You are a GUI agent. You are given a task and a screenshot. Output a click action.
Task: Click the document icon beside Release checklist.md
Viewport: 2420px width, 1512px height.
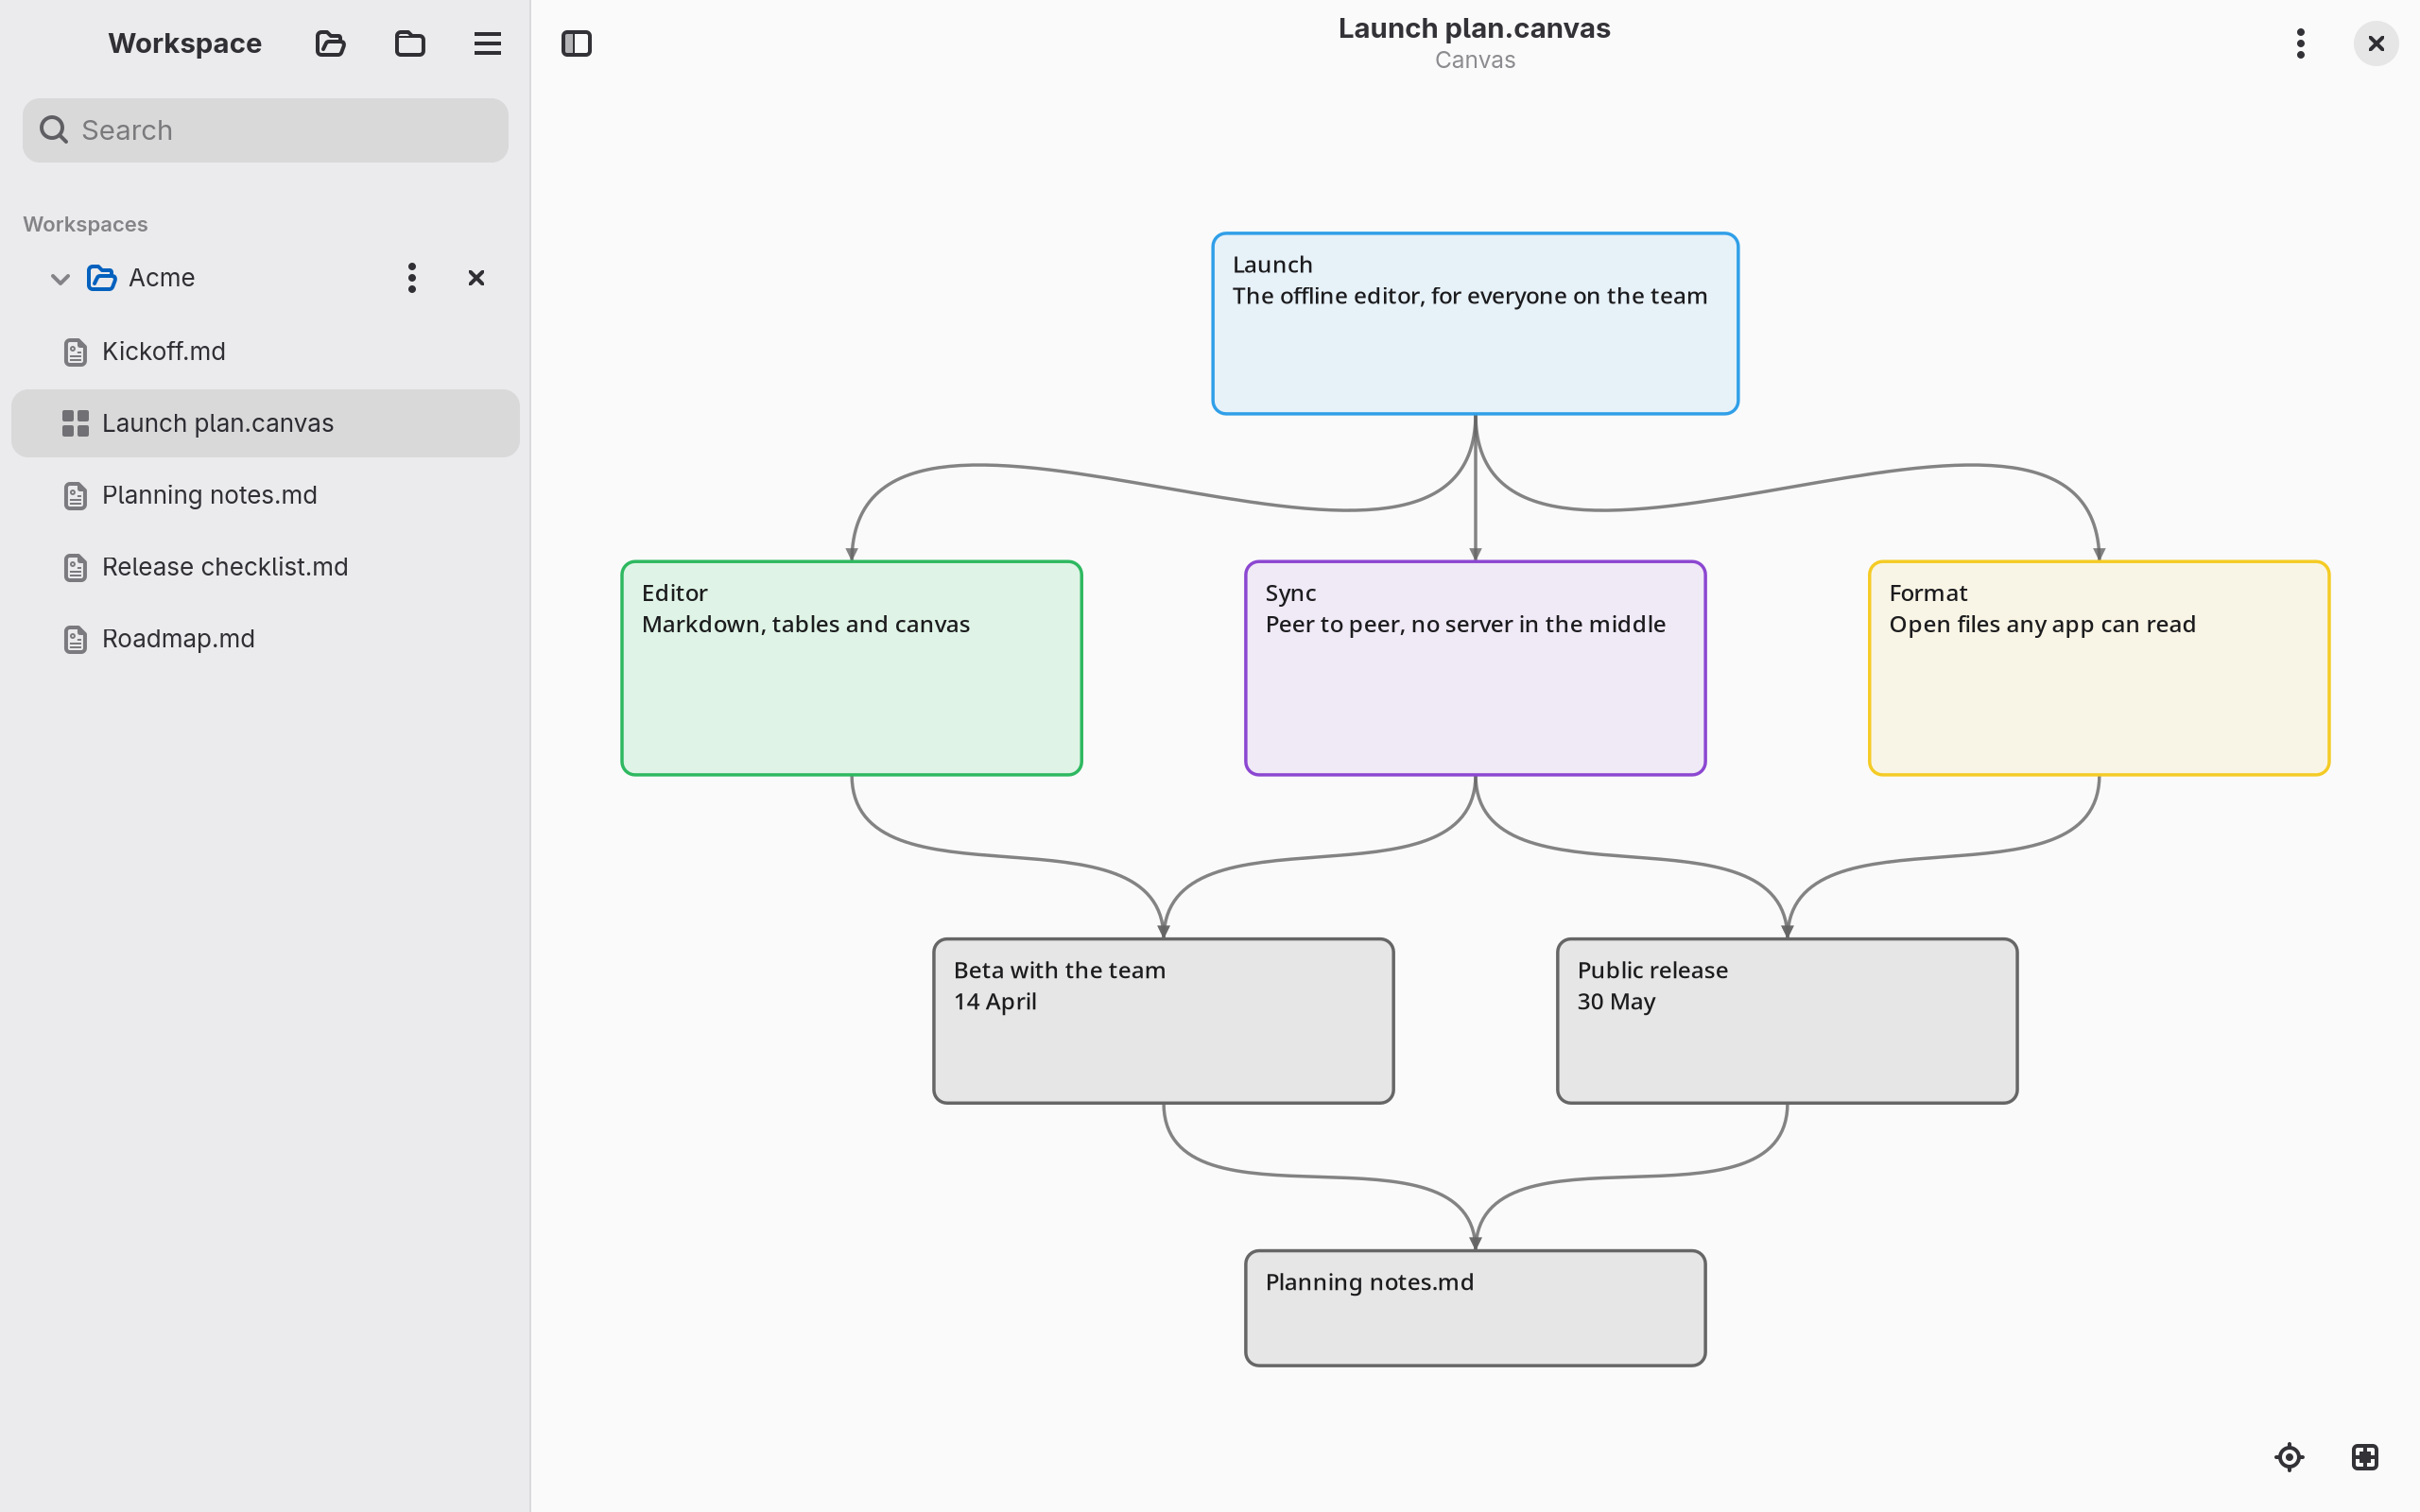(75, 567)
